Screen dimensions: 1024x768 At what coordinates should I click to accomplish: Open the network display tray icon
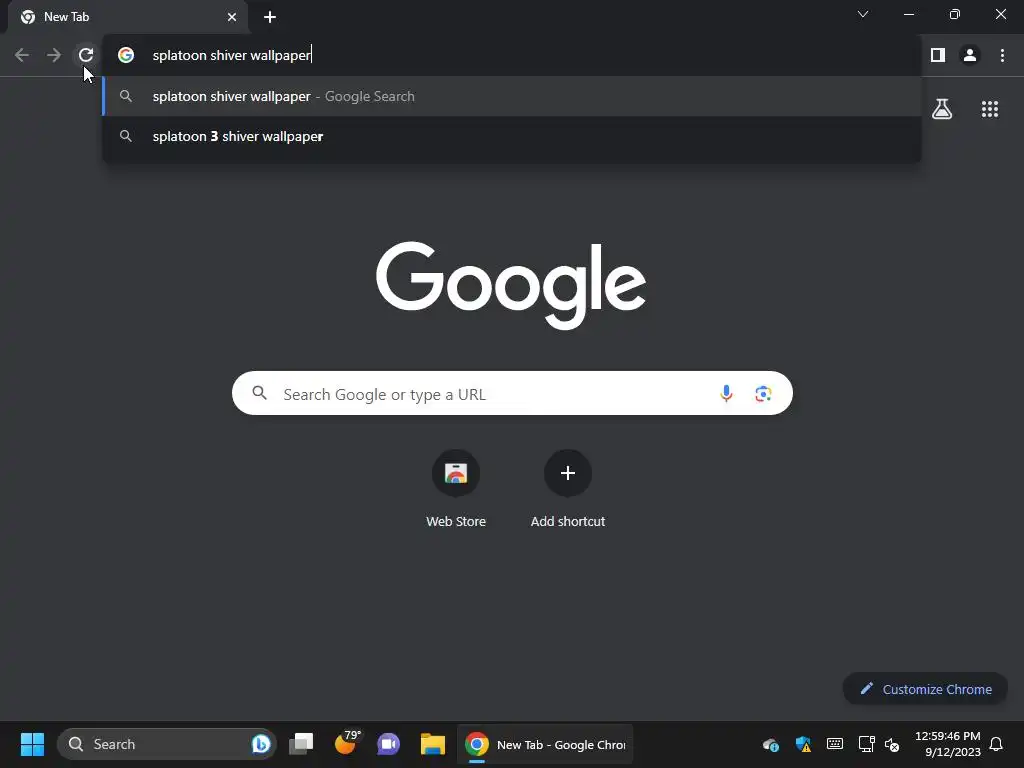point(866,744)
